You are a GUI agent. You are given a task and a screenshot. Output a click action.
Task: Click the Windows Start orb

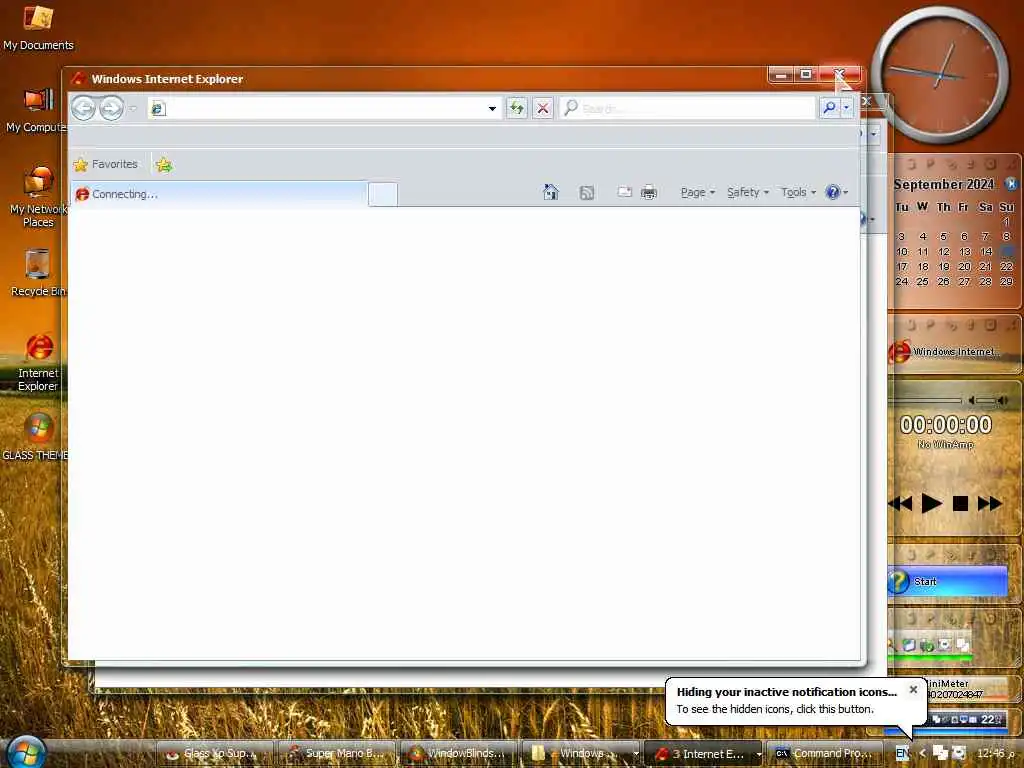(x=25, y=752)
